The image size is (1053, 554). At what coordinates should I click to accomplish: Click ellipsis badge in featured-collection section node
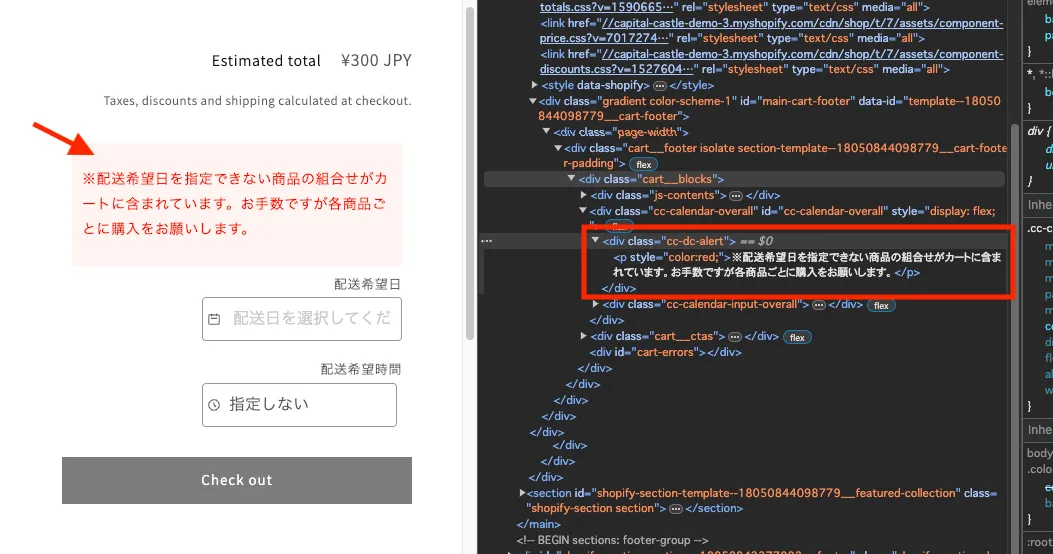pyautogui.click(x=675, y=508)
